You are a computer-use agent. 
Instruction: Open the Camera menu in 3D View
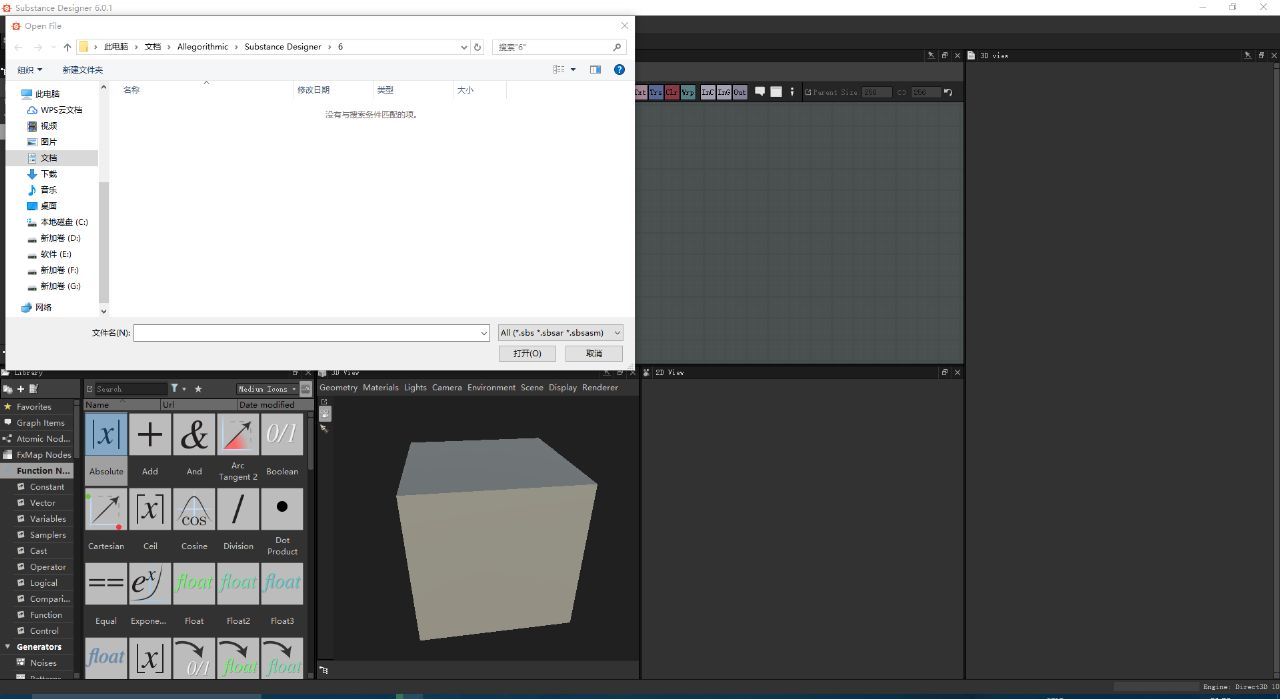[x=447, y=388]
